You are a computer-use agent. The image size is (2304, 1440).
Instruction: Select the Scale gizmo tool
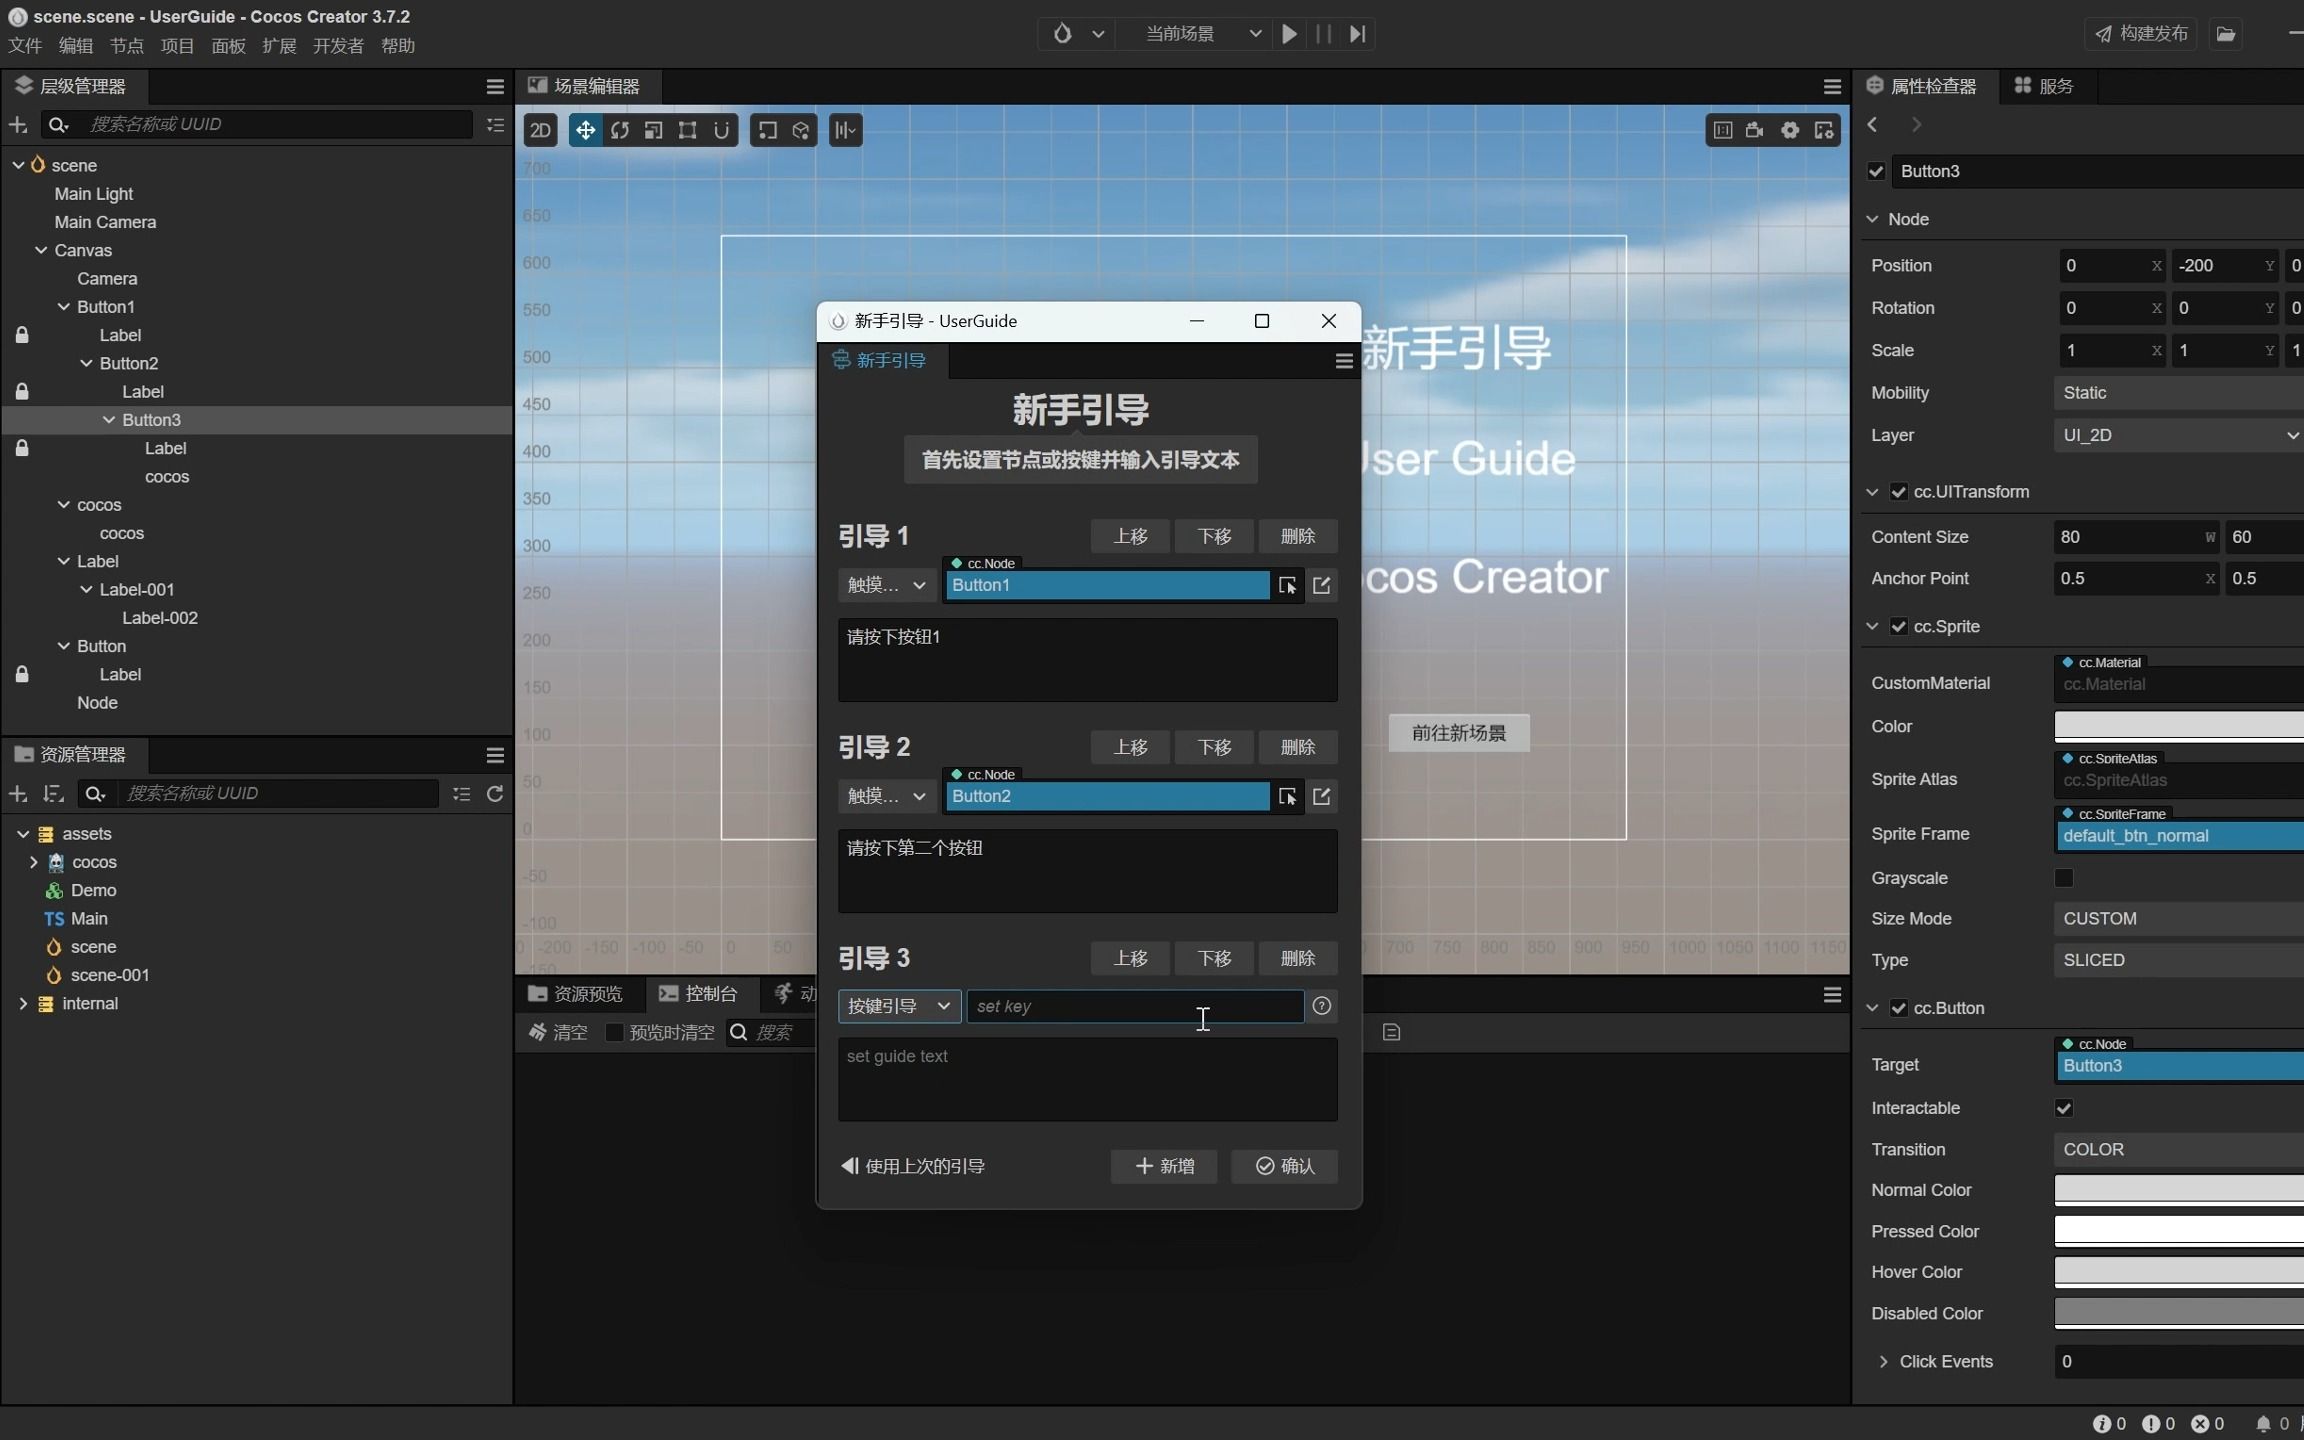653,130
